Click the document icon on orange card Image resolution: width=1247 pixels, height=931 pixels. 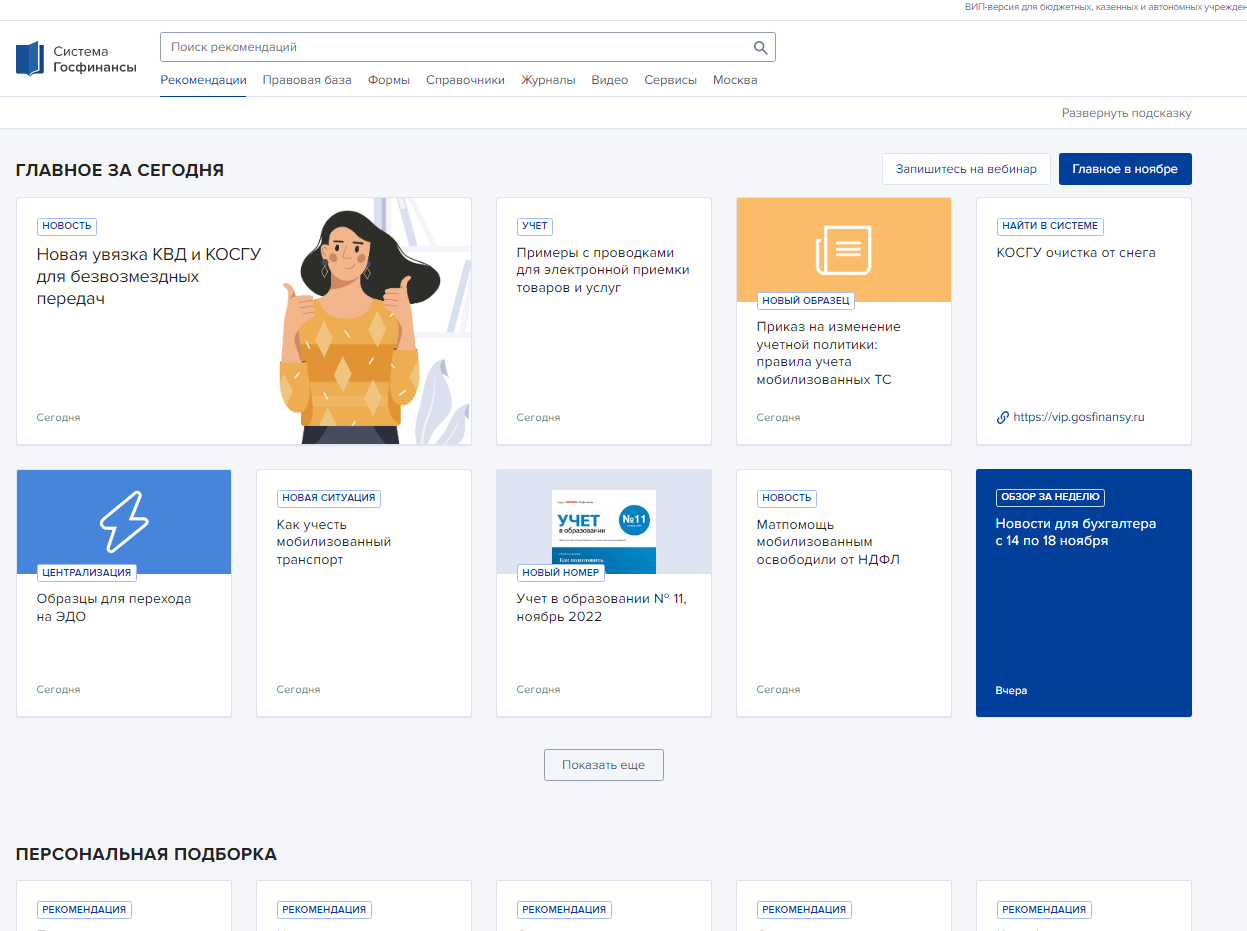click(843, 250)
